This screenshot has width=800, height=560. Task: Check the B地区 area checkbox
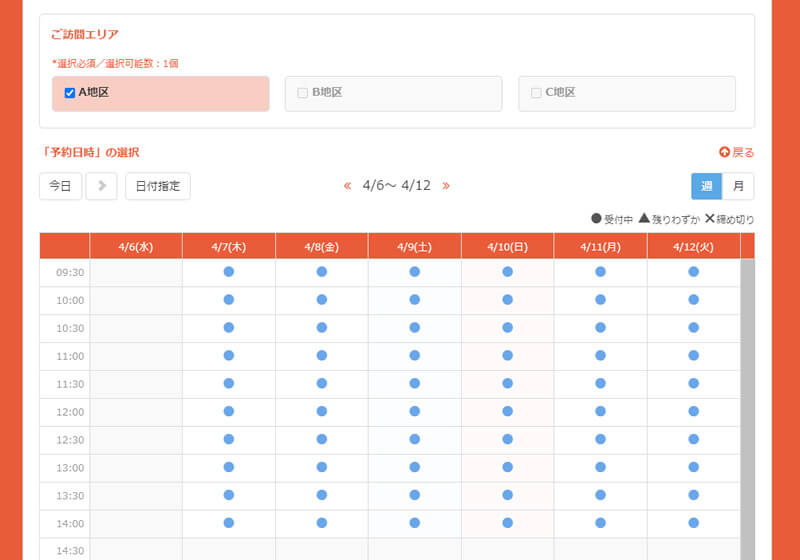(x=303, y=93)
